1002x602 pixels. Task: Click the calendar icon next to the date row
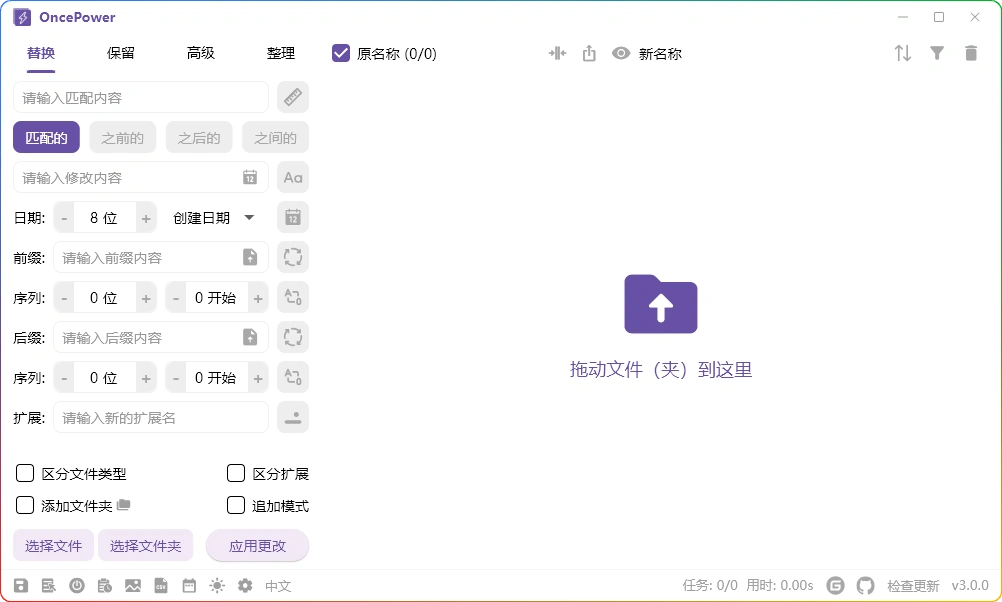coord(291,217)
